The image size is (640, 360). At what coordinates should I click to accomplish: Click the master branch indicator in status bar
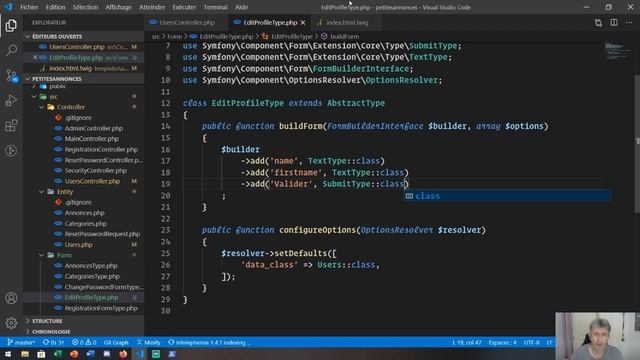pyautogui.click(x=21, y=342)
